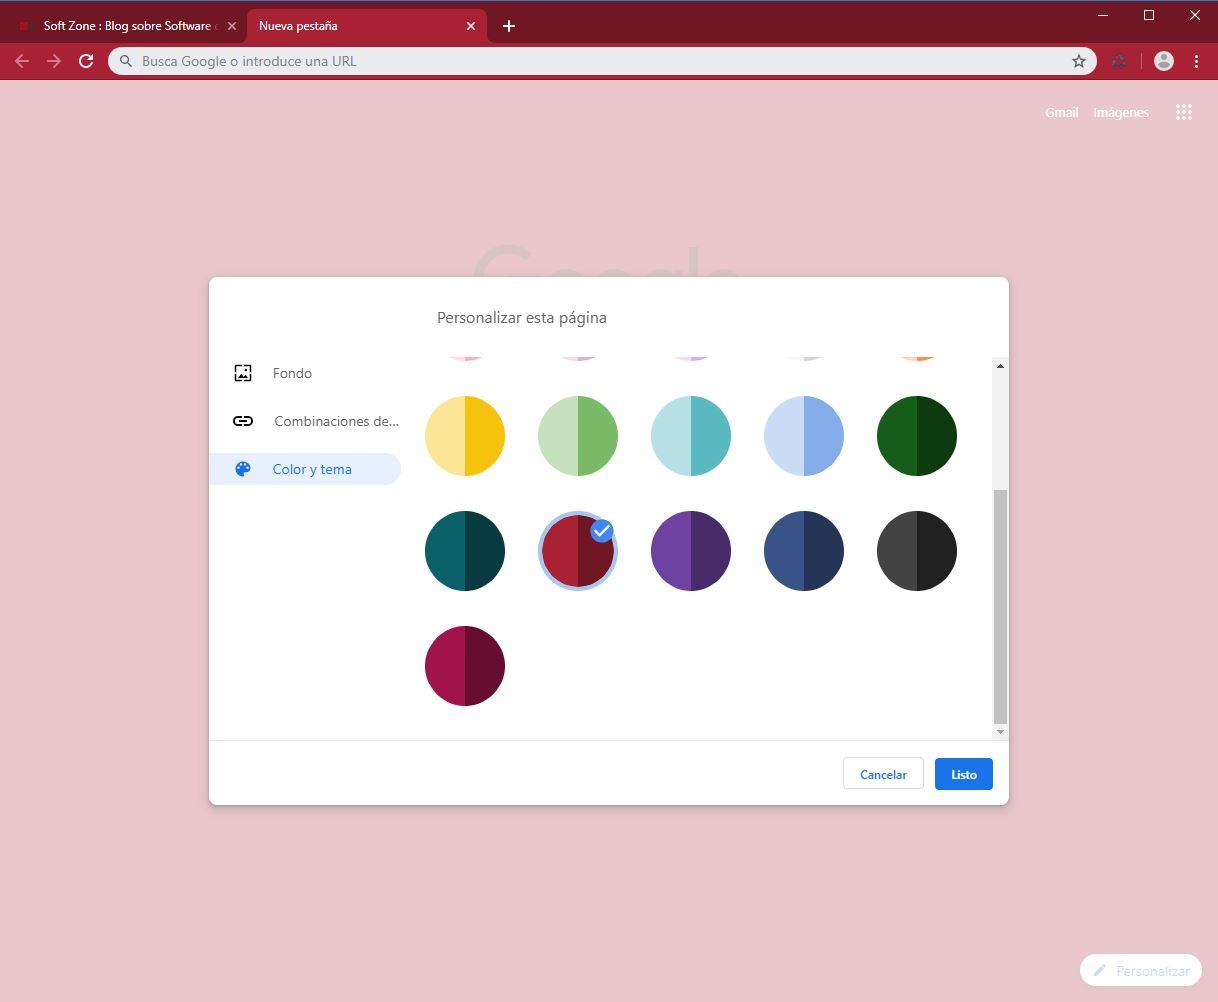This screenshot has width=1218, height=1002.
Task: Choose the magenta-crimson color theme
Action: point(465,666)
